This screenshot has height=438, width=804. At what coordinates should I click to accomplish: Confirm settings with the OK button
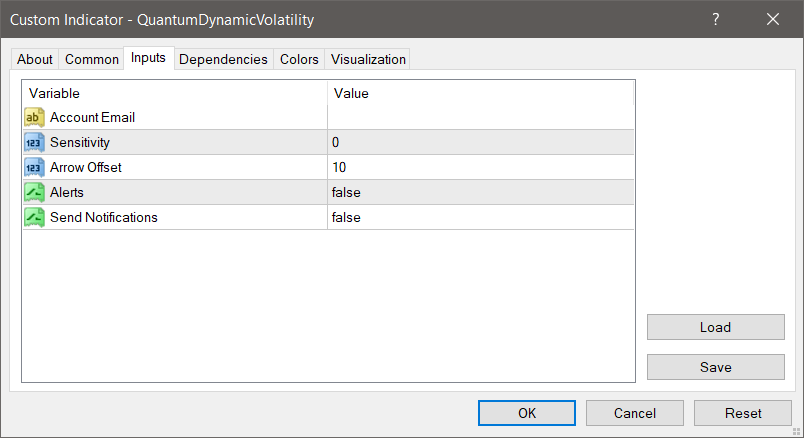point(526,413)
